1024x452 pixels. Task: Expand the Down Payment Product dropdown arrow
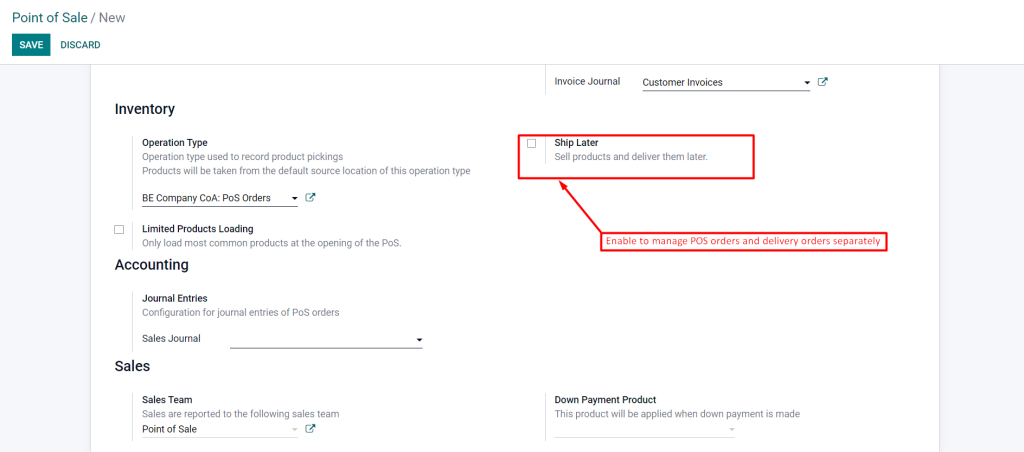(732, 430)
